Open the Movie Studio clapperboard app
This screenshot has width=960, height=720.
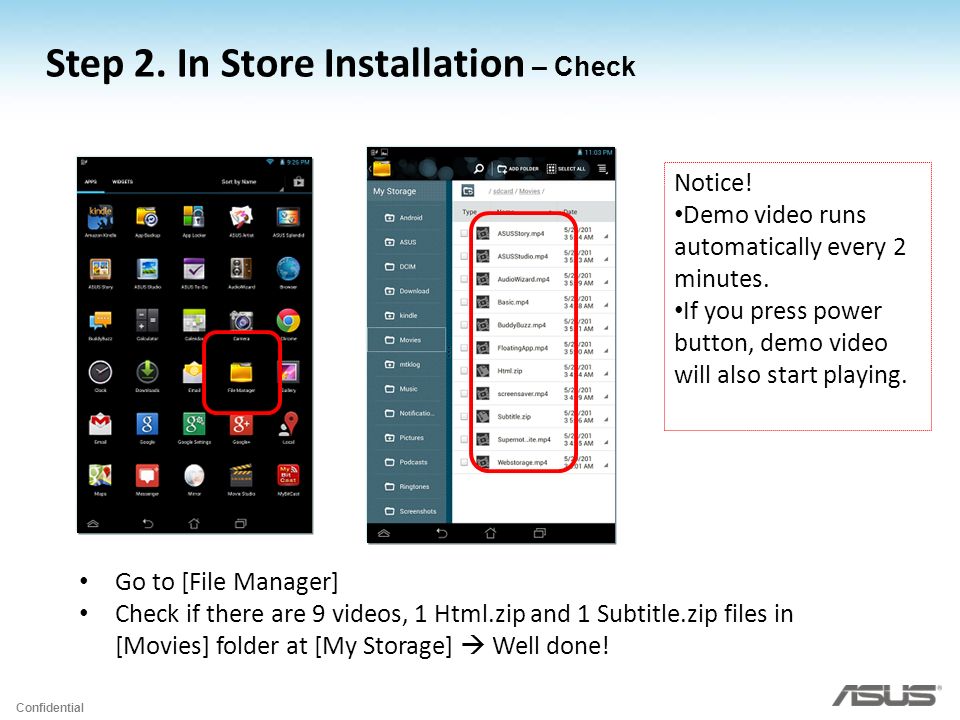[x=241, y=475]
